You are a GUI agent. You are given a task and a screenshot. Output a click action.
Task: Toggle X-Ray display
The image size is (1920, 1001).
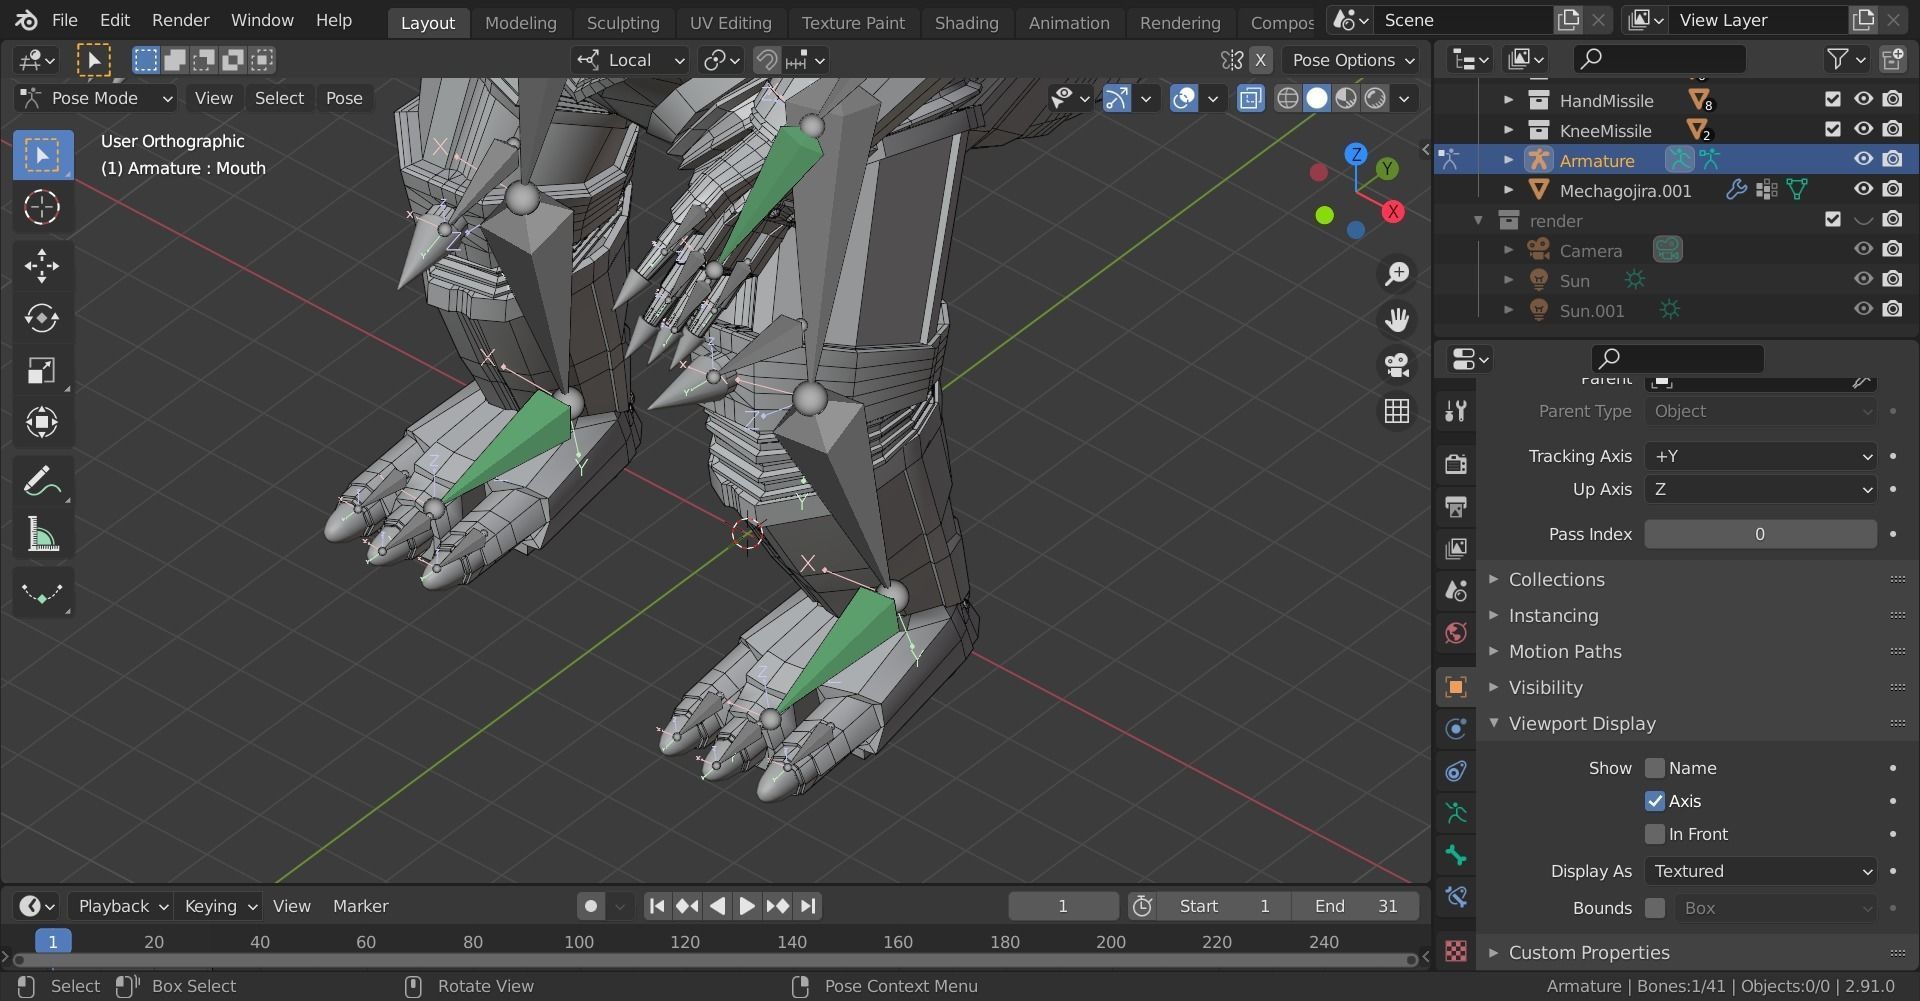click(x=1250, y=98)
